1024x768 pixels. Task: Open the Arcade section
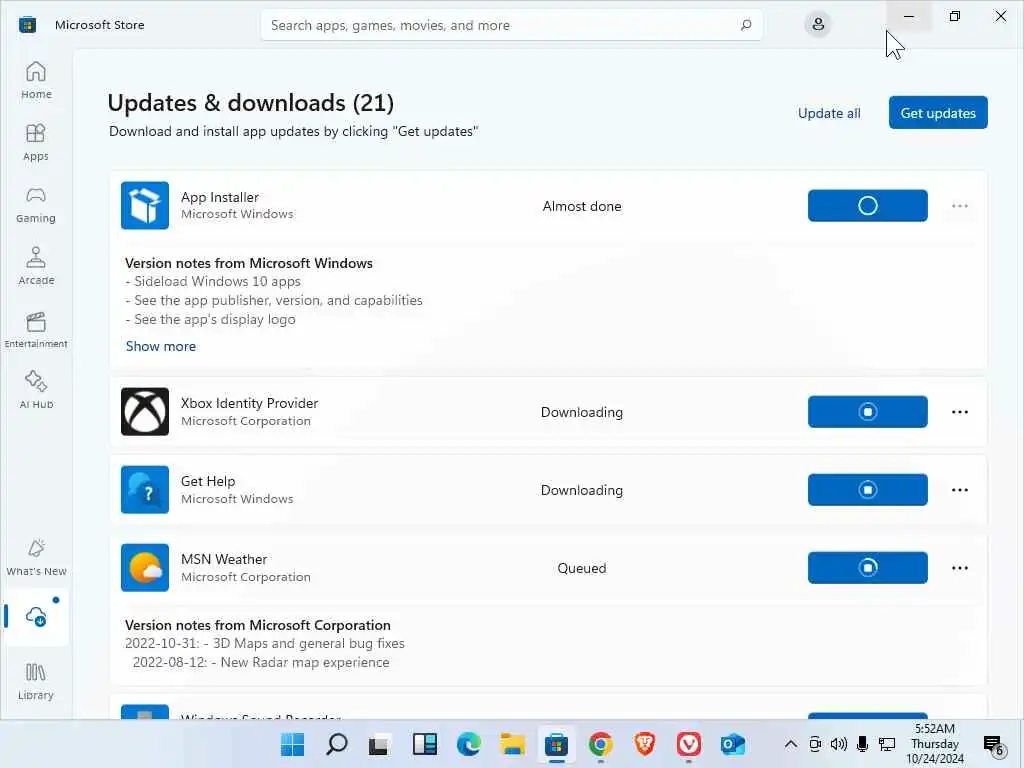[36, 266]
